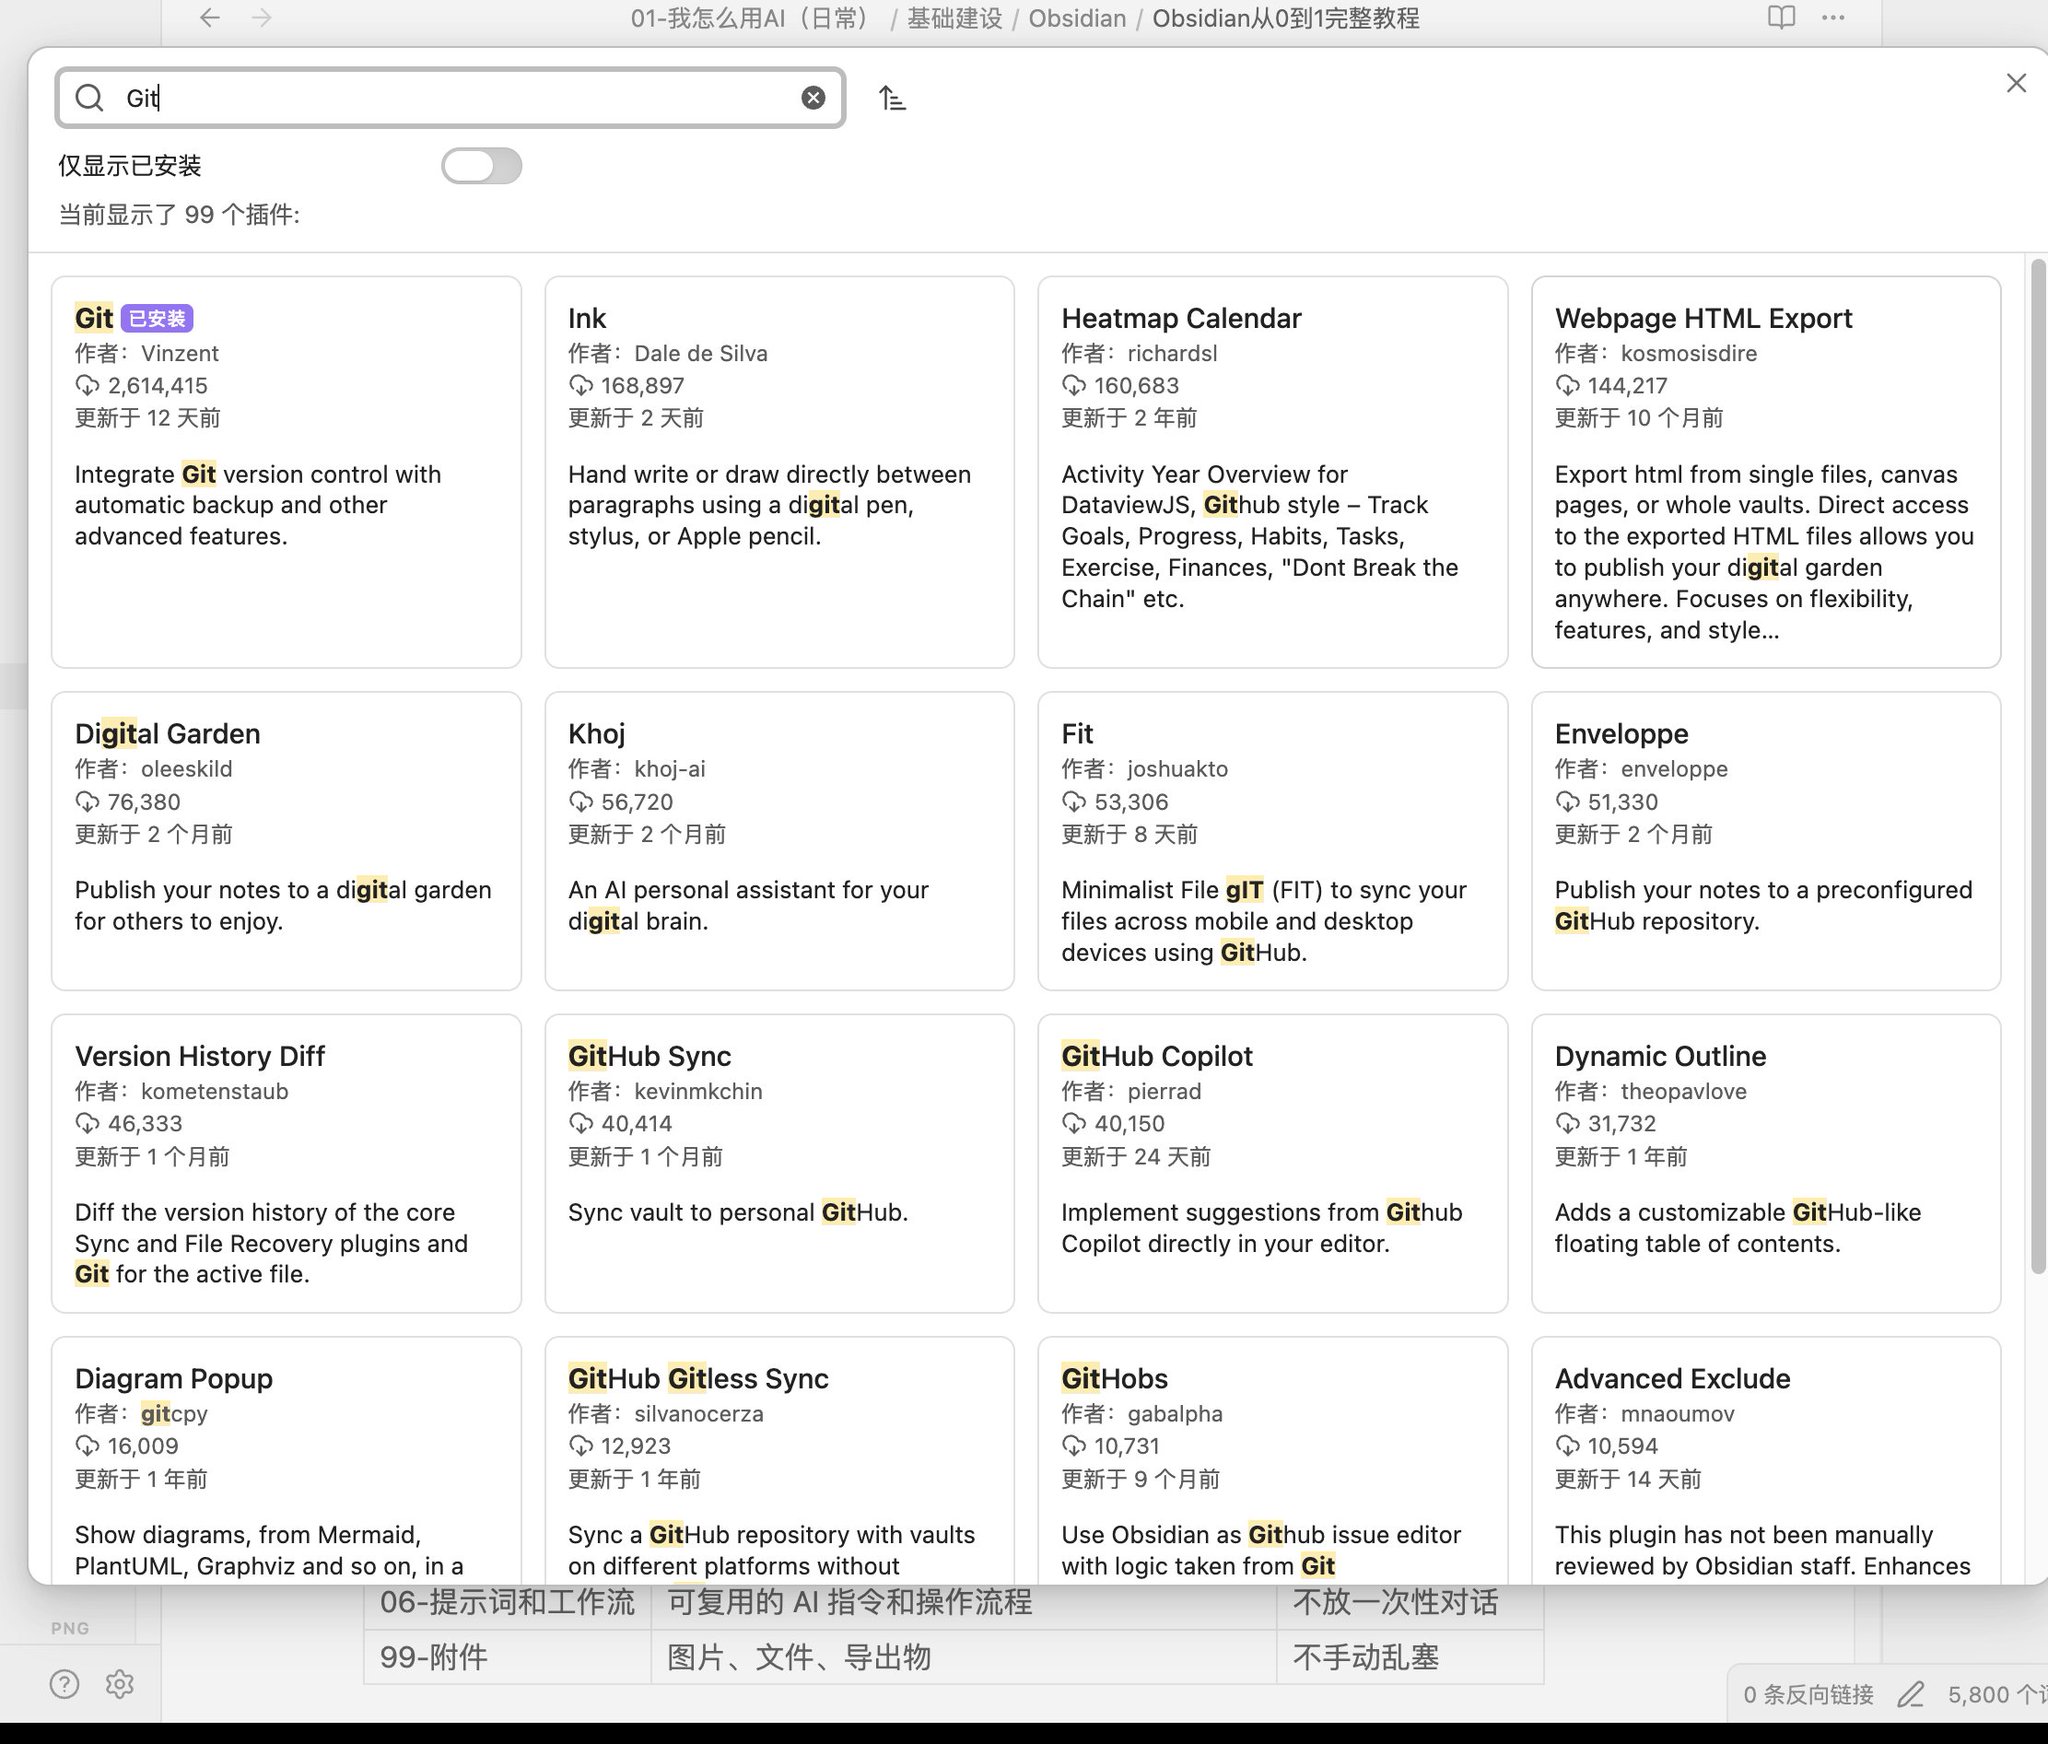Click the note title Obsidian从0到1完整教程
Image resolution: width=2048 pixels, height=1744 pixels.
(x=1286, y=18)
